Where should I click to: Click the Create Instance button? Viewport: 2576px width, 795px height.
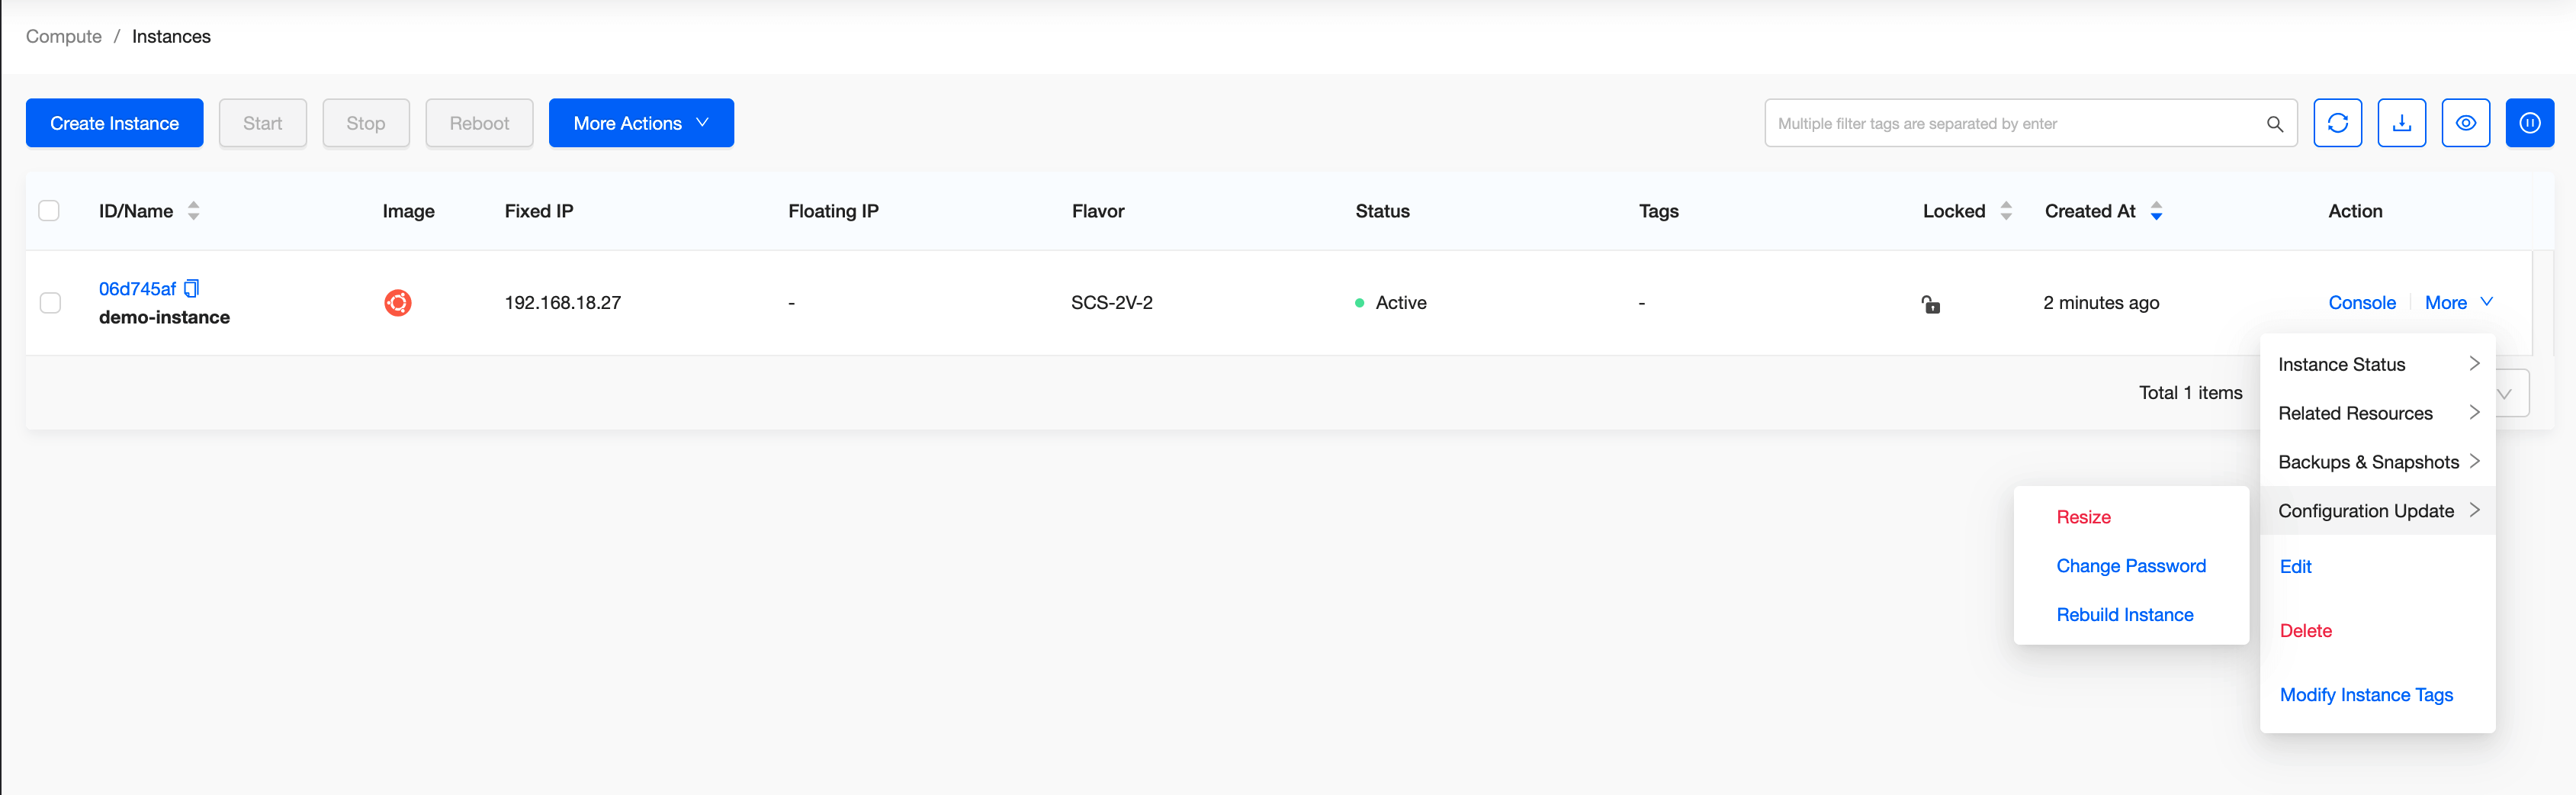pos(115,123)
